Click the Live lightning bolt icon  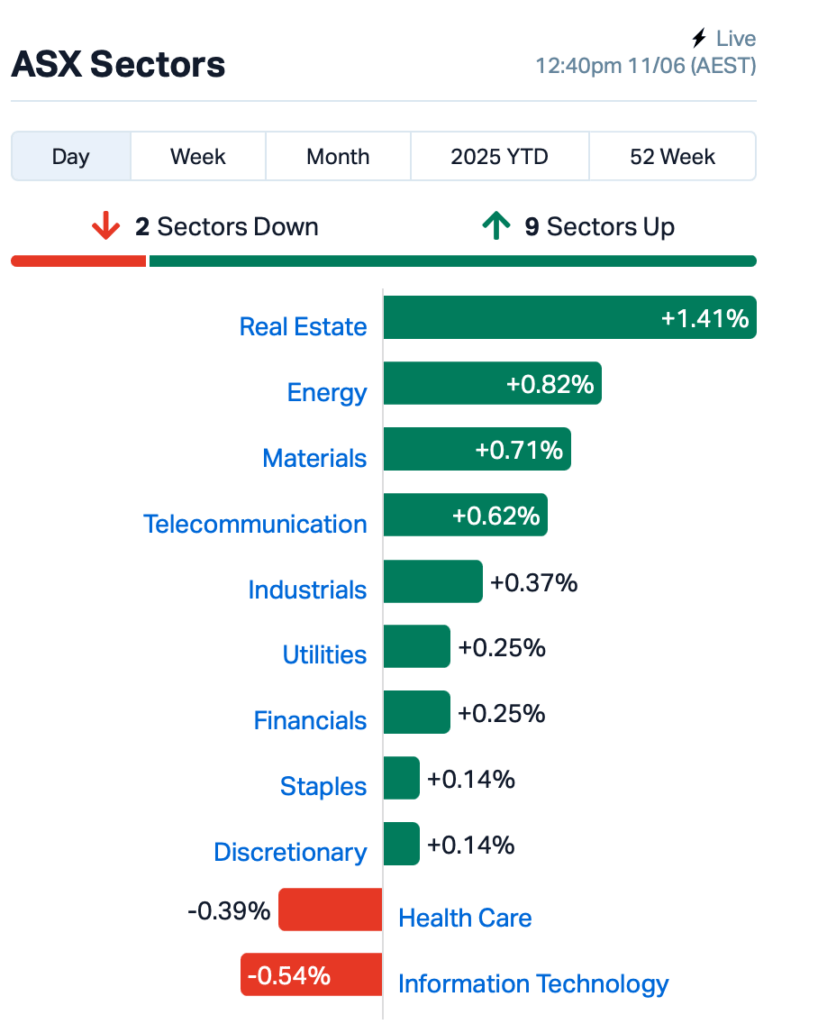click(699, 38)
